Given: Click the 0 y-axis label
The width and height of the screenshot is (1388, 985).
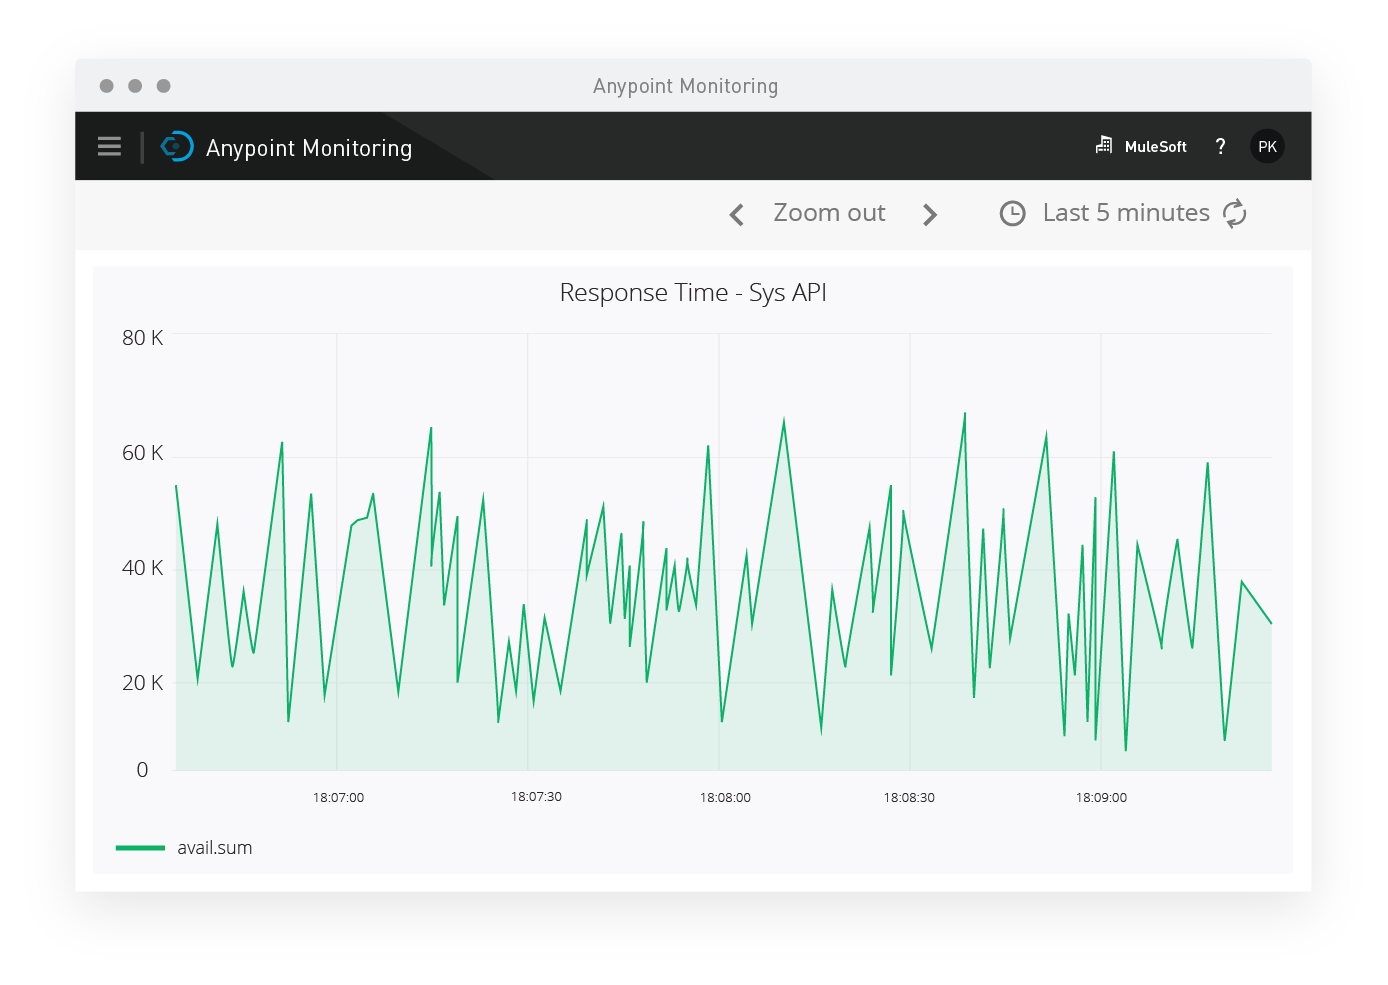Looking at the screenshot, I should coord(142,770).
